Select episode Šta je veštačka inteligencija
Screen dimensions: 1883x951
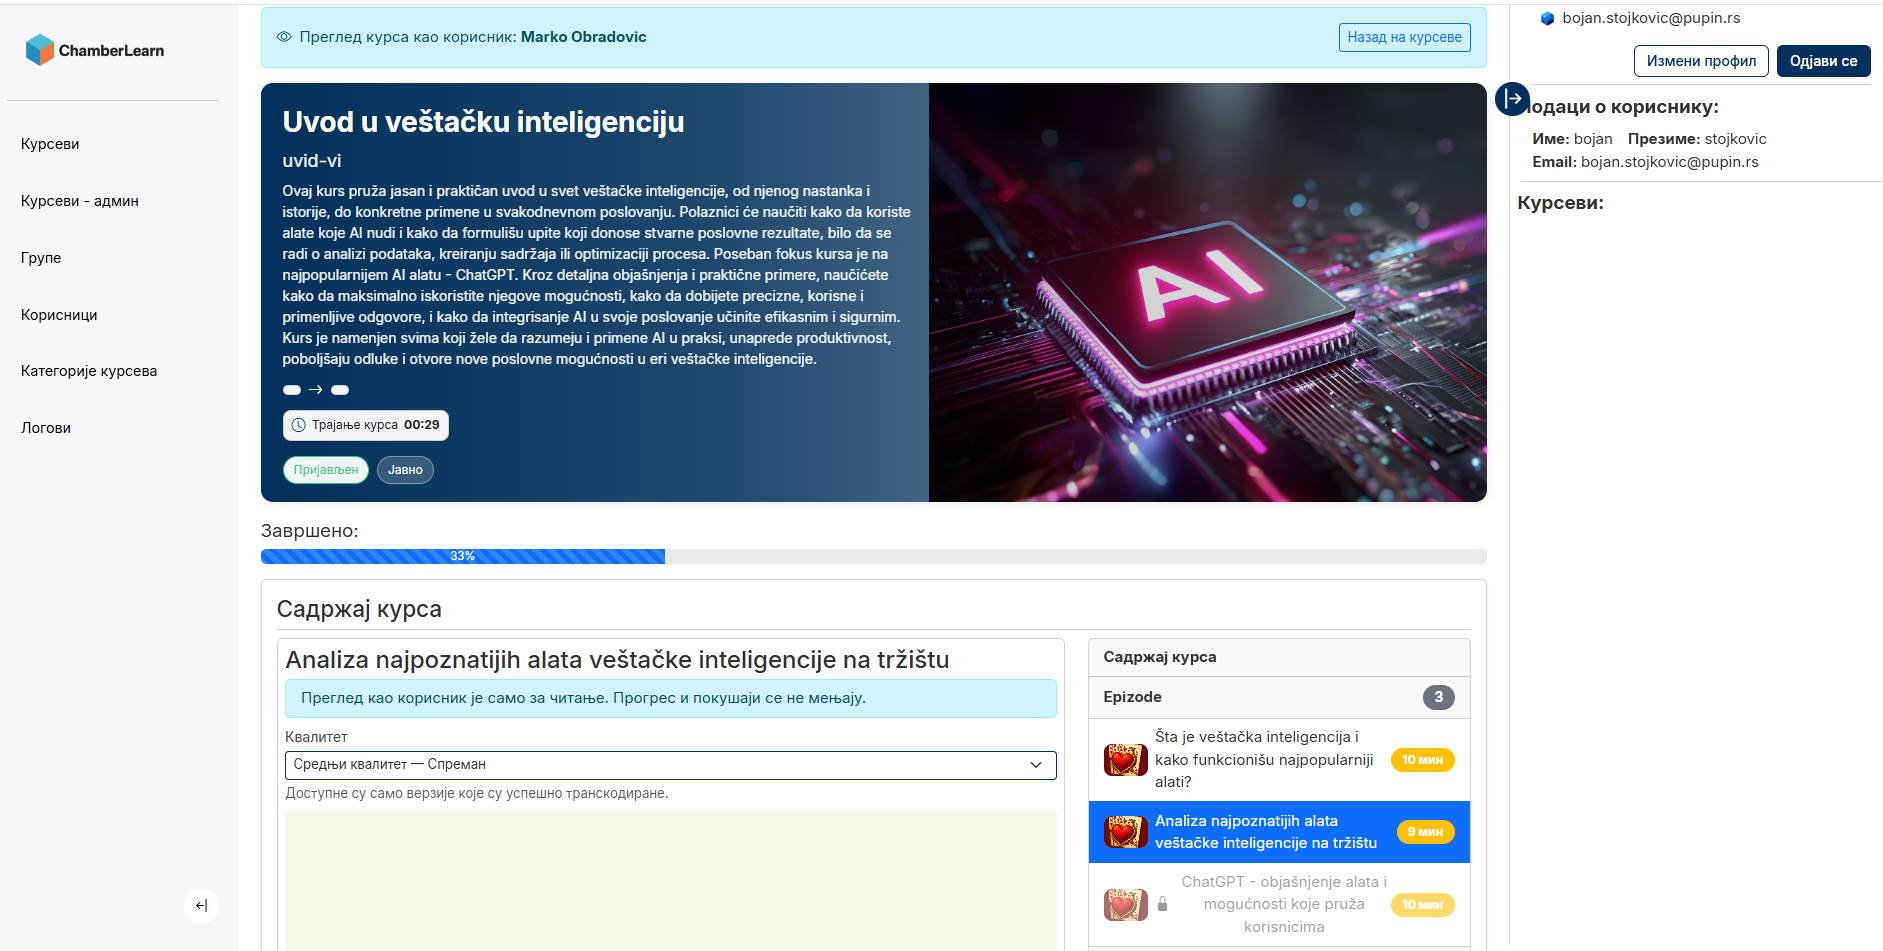click(1279, 760)
